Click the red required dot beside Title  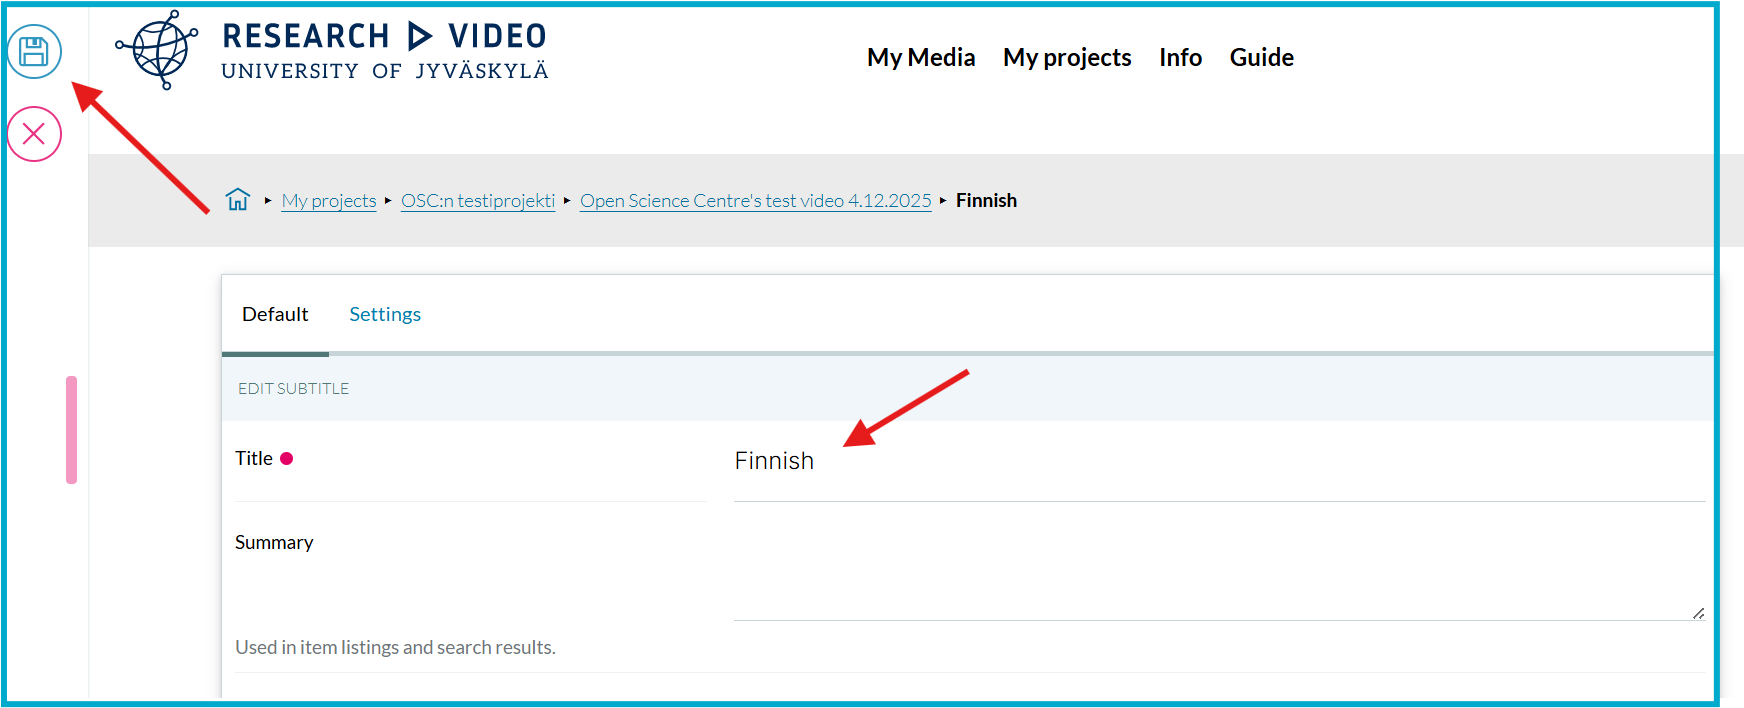coord(287,459)
